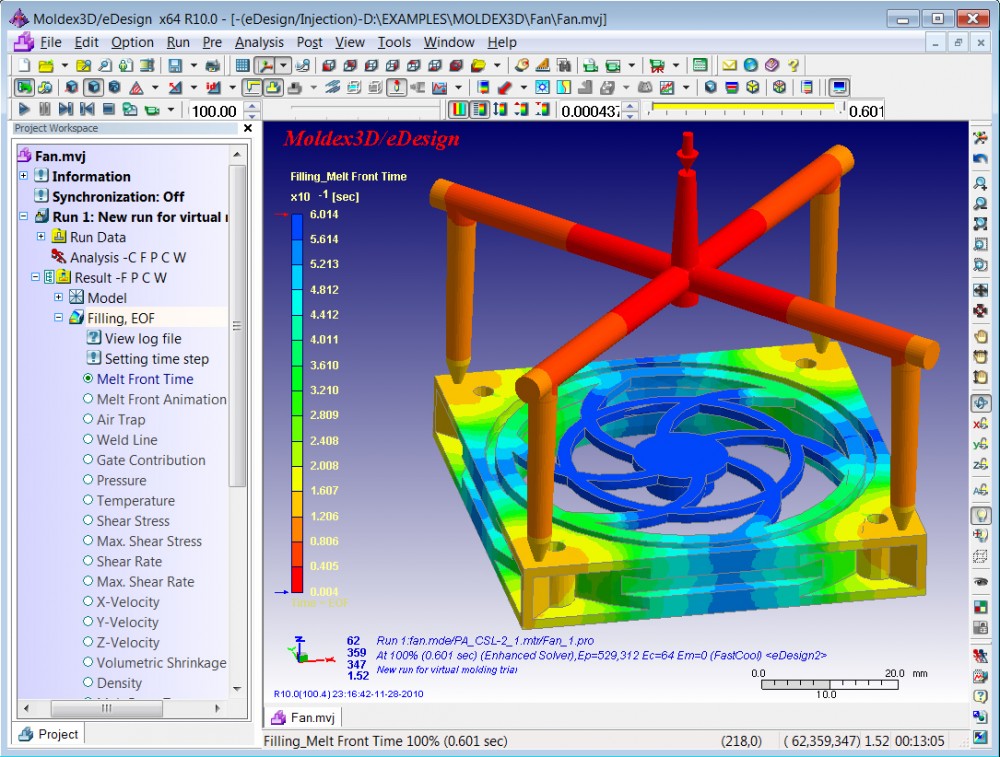
Task: Click the rotate about Z axis icon
Action: coord(980,466)
